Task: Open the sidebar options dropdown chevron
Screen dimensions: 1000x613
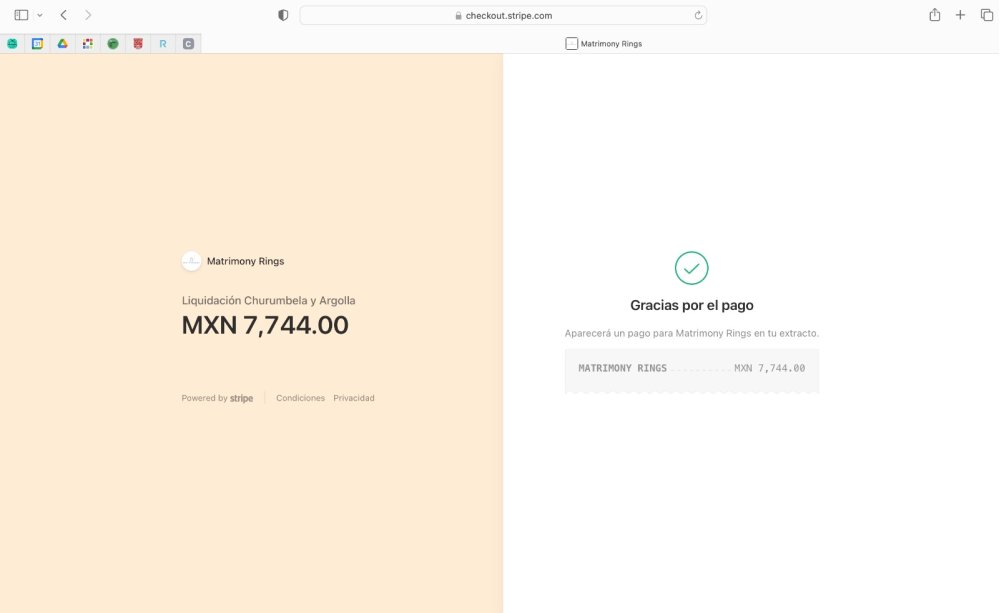Action: tap(40, 15)
